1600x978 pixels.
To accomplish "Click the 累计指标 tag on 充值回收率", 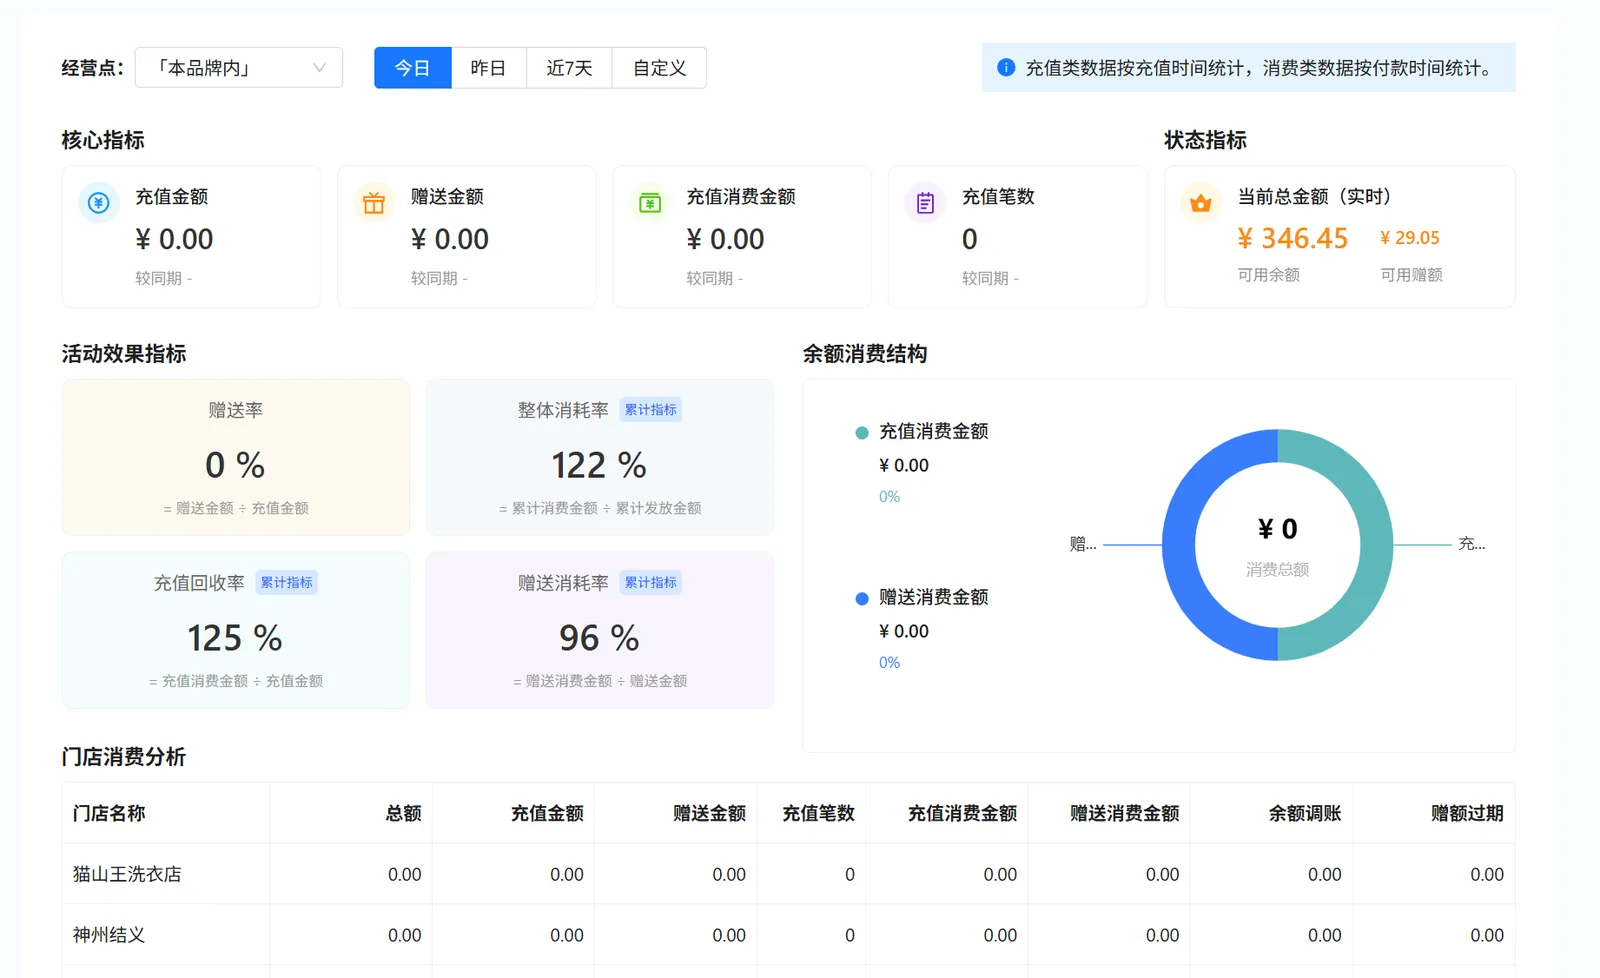I will 286,582.
